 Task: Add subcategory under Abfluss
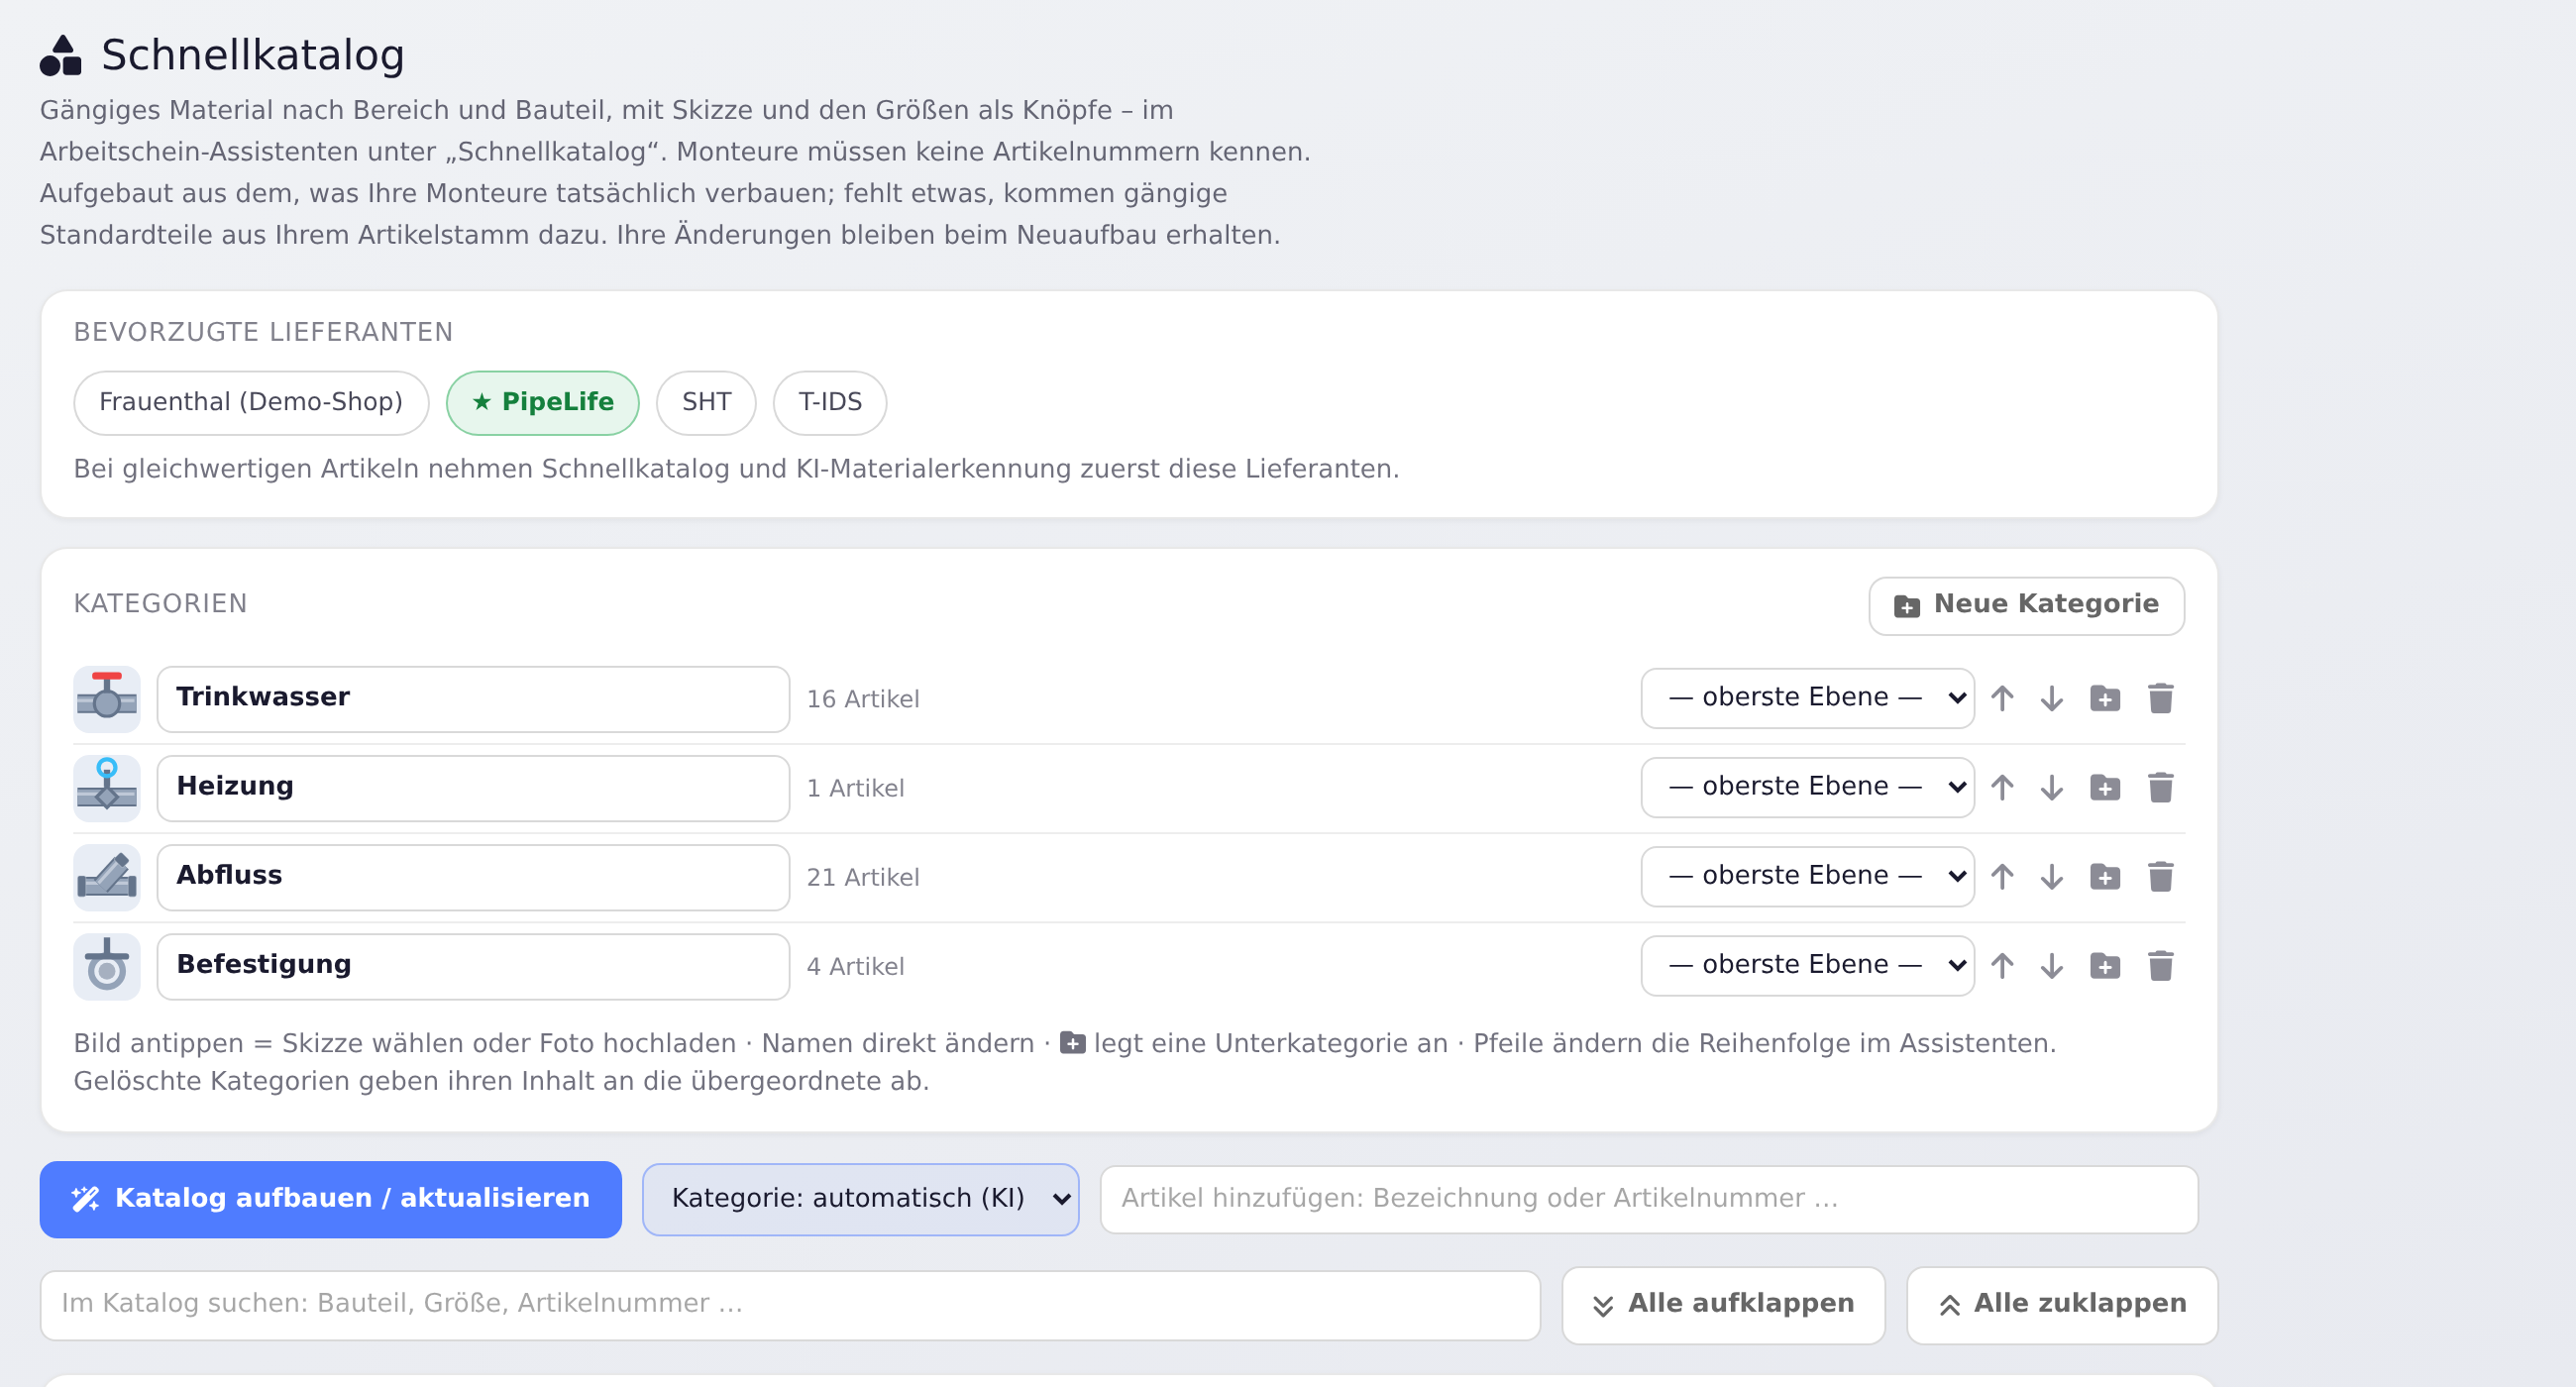[2105, 876]
